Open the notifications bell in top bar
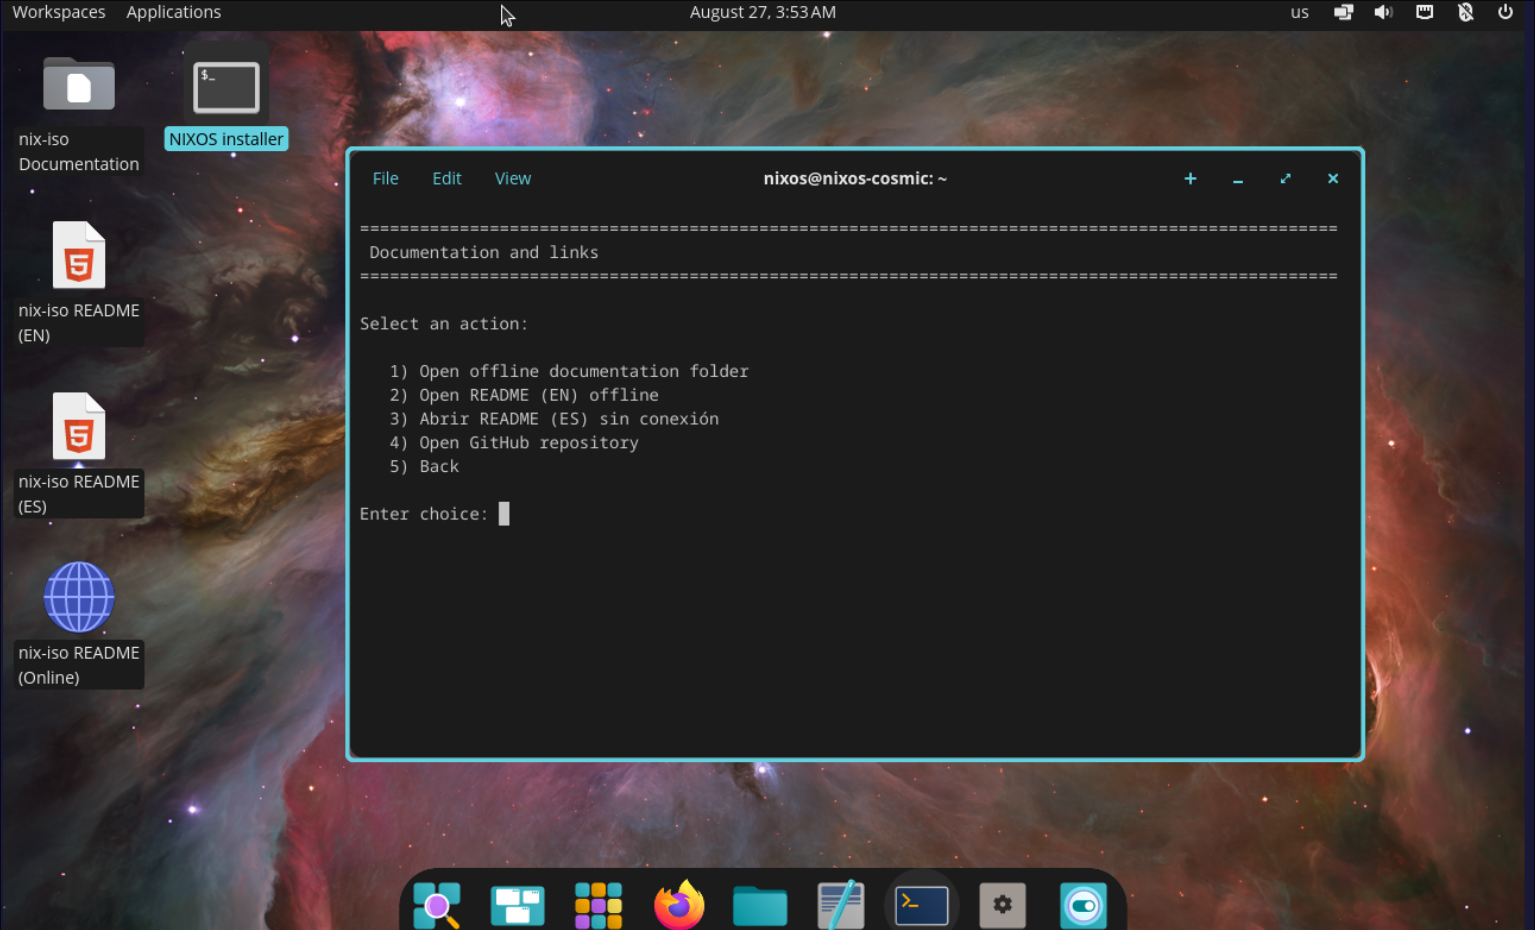1535x930 pixels. coord(1466,12)
